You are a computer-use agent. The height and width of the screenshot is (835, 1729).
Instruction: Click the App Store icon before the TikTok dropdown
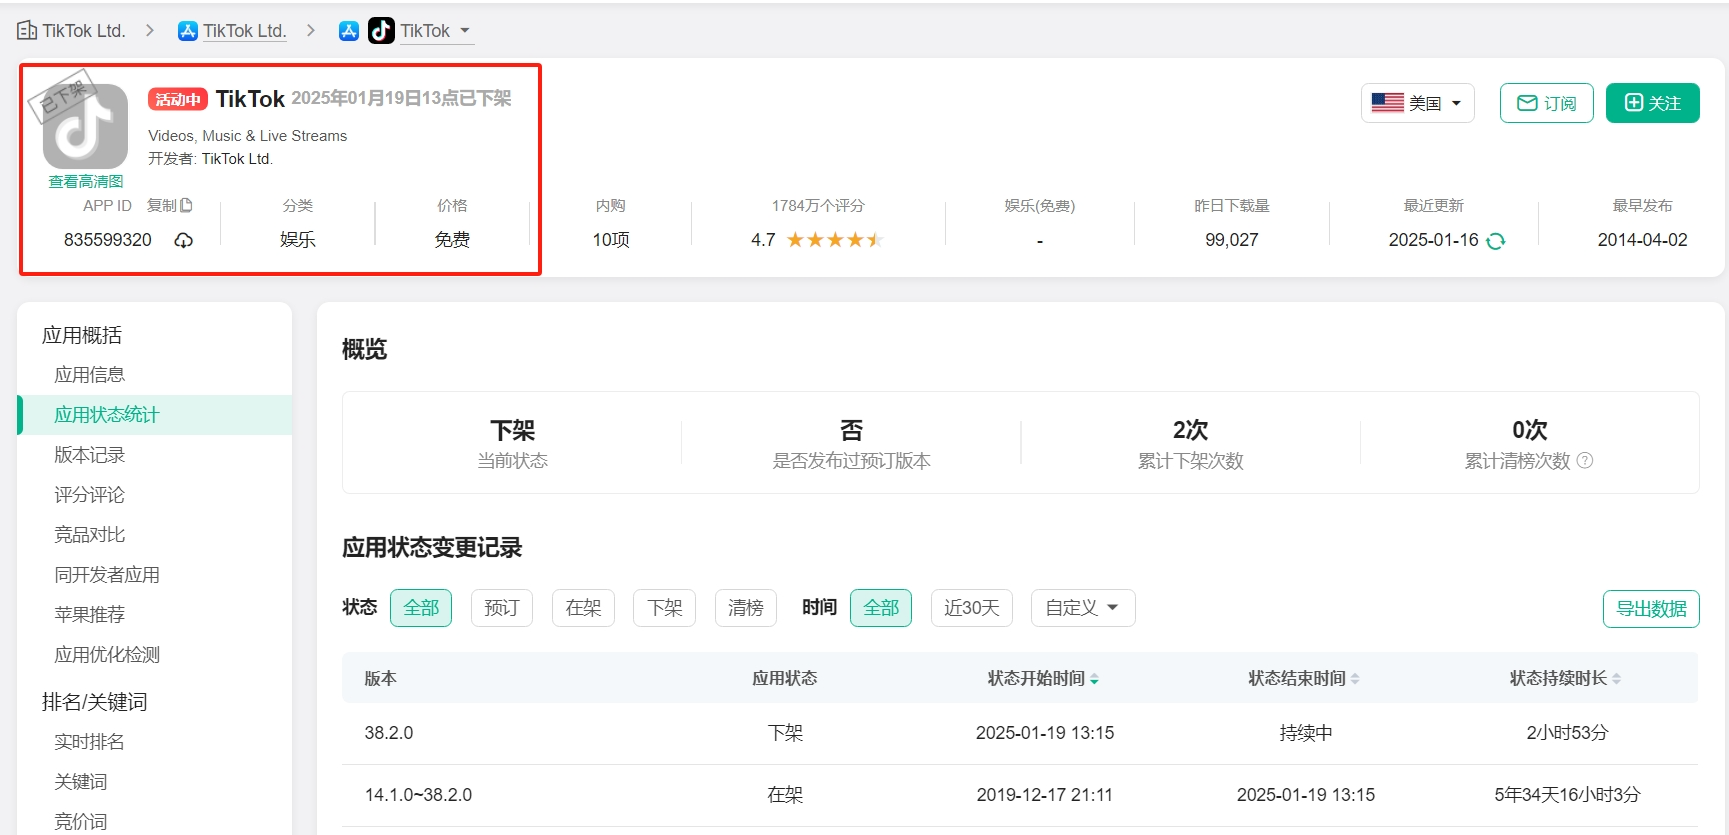tap(348, 31)
